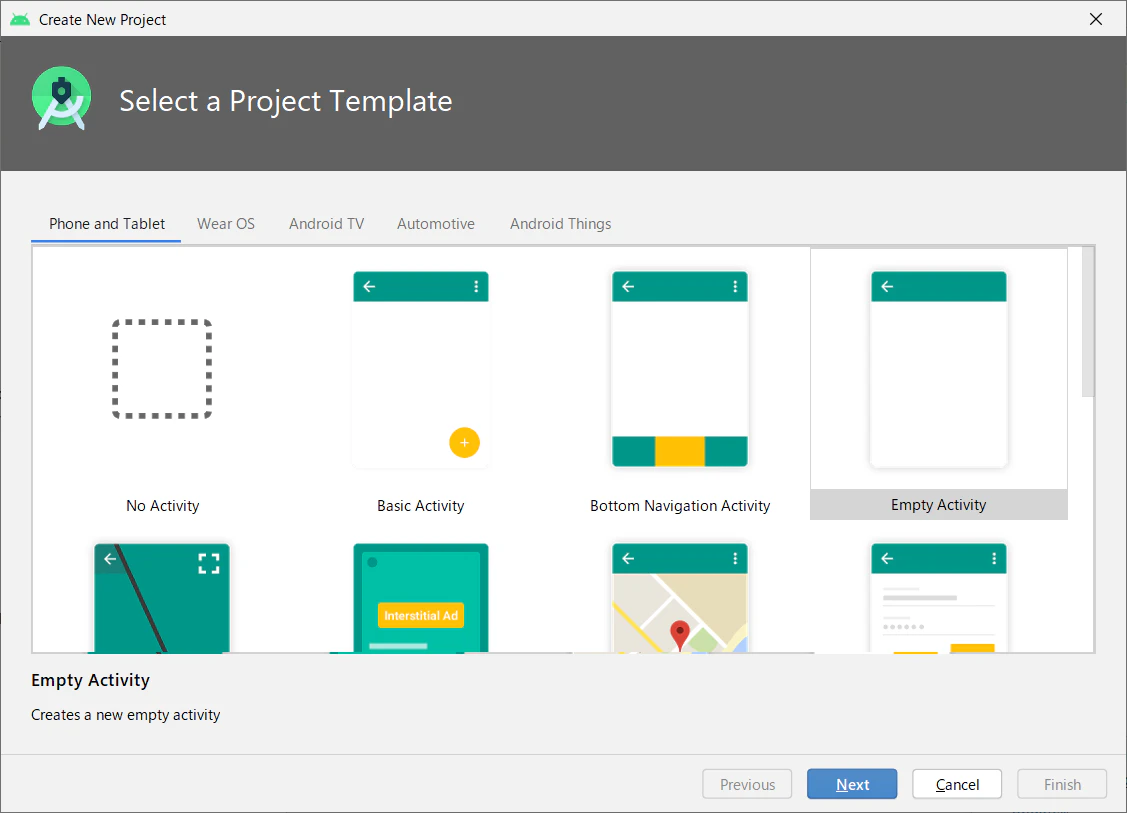Click back arrow in Empty Activity preview

click(x=887, y=286)
